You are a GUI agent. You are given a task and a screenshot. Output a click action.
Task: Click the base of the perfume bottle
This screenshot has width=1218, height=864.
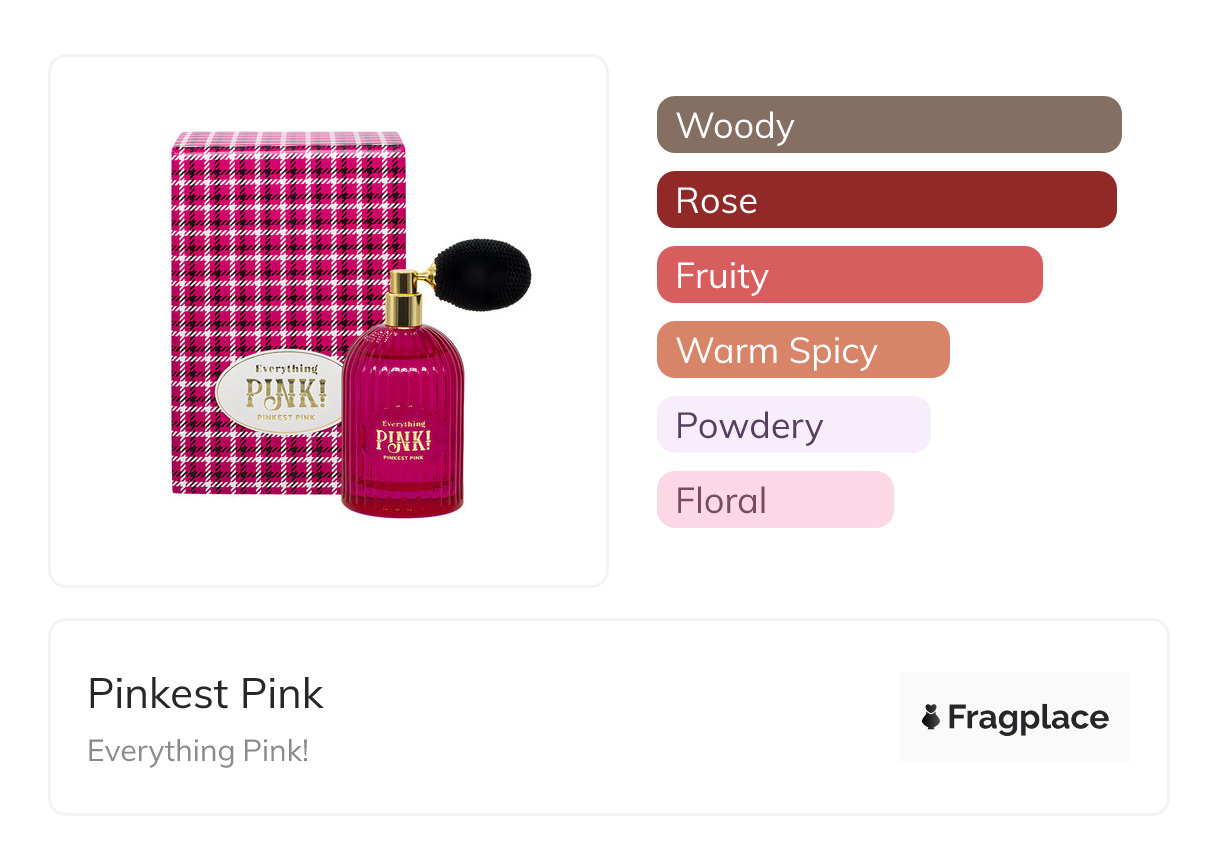(403, 505)
